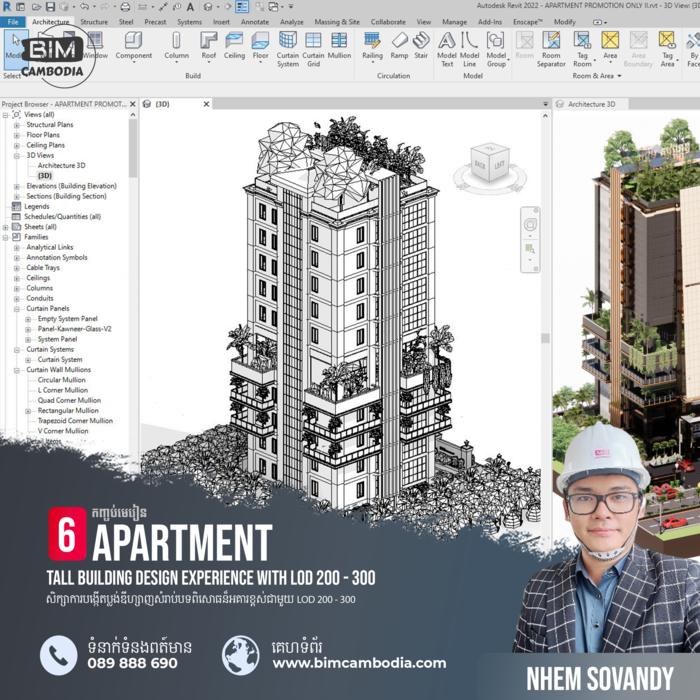Select the Area tool
The width and height of the screenshot is (700, 700).
click(610, 47)
